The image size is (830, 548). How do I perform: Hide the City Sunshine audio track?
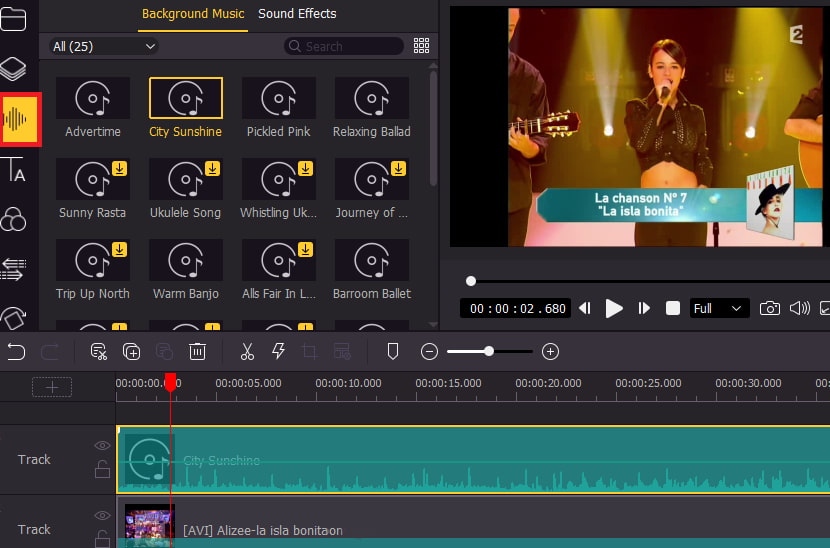102,446
